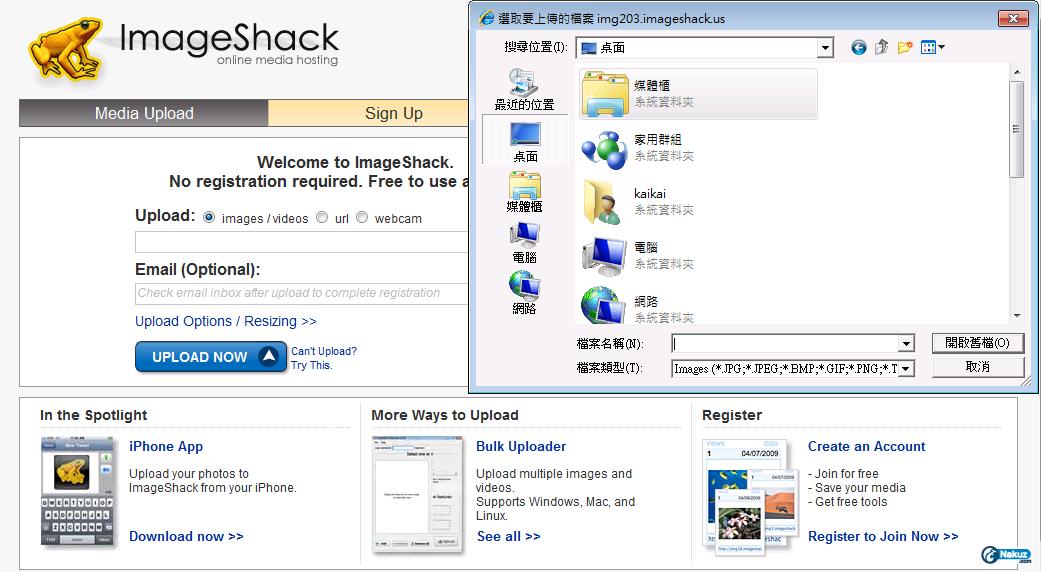Click the file list scroll down arrow

click(1016, 317)
